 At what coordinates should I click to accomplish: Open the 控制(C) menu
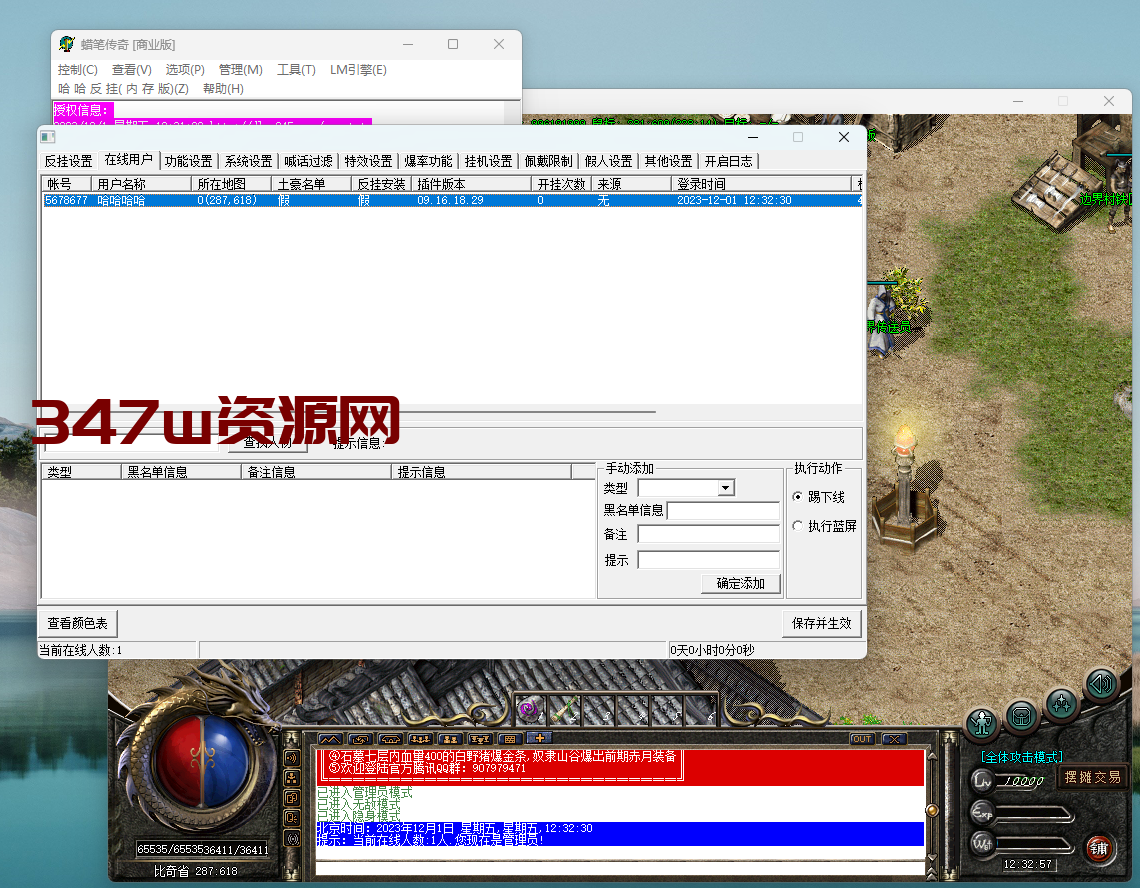coord(78,70)
